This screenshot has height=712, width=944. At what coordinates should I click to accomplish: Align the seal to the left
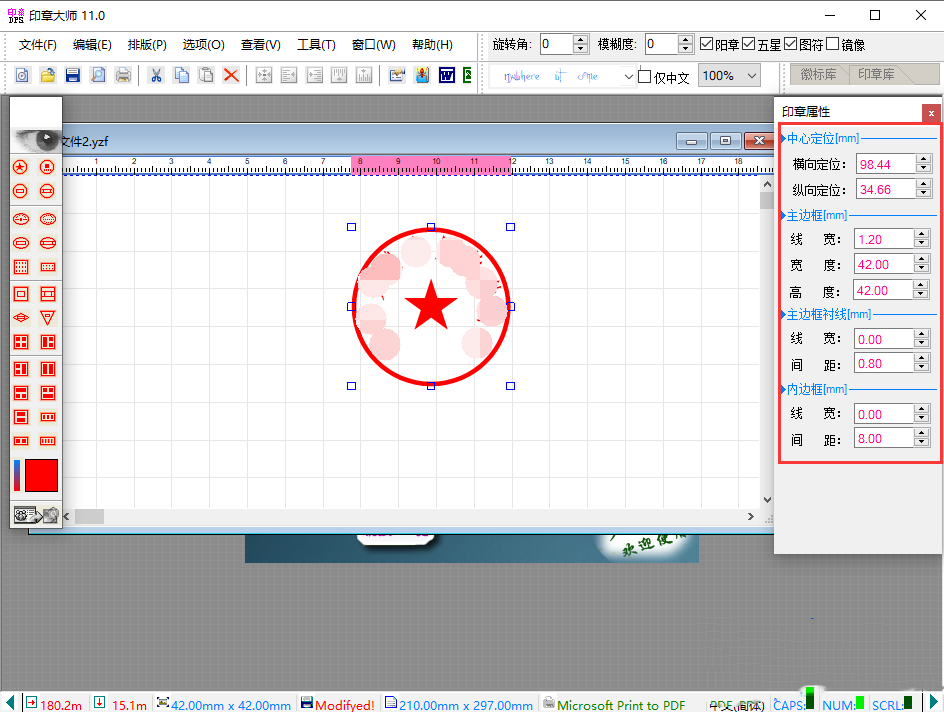[289, 75]
